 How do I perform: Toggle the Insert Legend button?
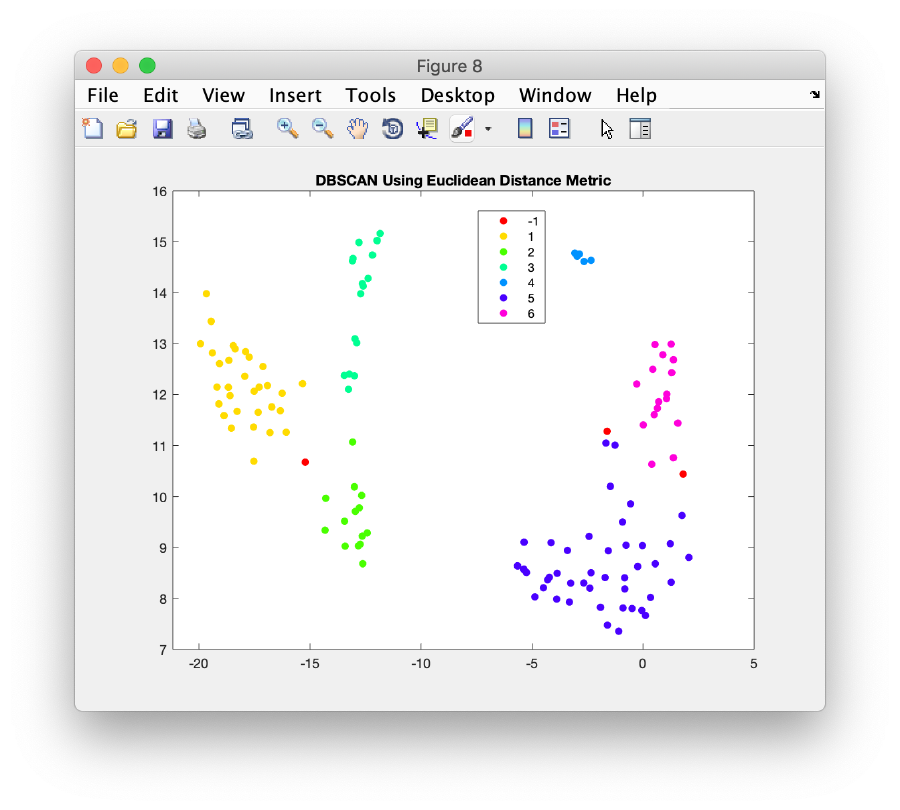point(559,128)
